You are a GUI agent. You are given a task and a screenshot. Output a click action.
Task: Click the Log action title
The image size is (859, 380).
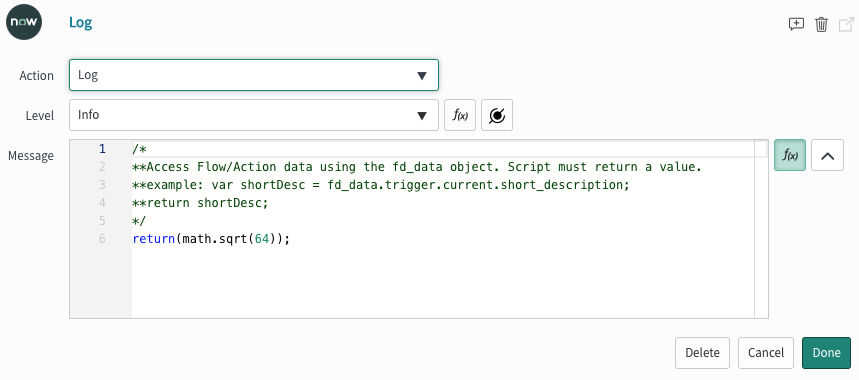[x=81, y=23]
